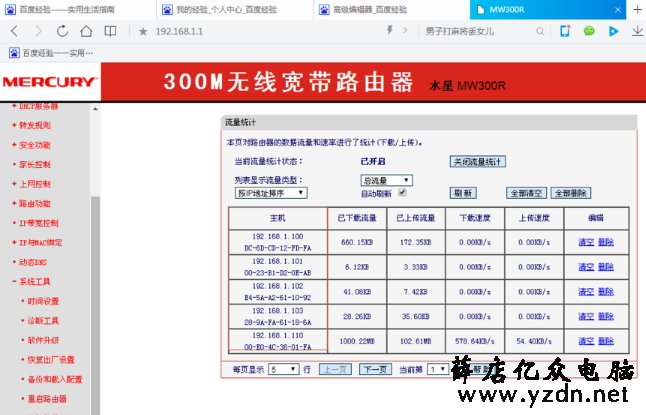Click the 全部清空 button
The height and width of the screenshot is (415, 646).
pyautogui.click(x=526, y=193)
